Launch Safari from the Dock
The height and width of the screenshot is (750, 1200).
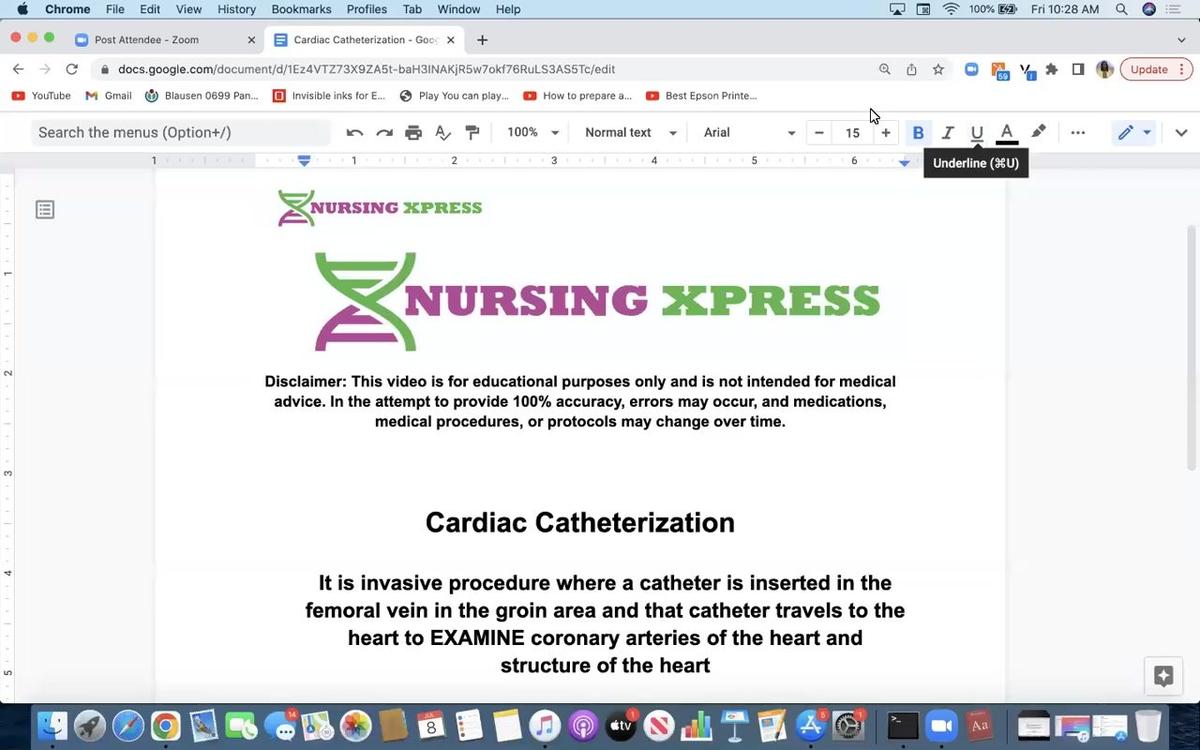(128, 725)
